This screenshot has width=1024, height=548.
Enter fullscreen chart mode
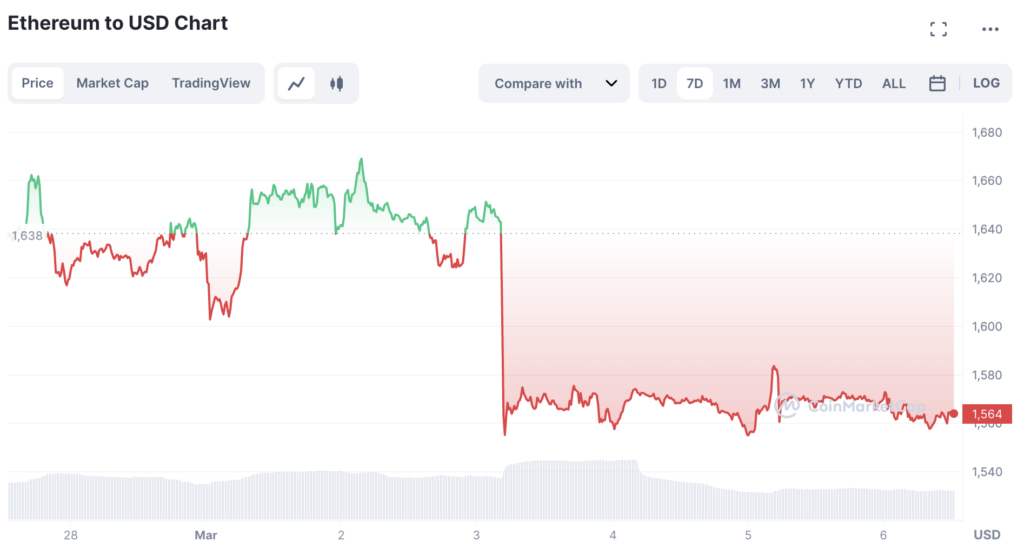[938, 29]
